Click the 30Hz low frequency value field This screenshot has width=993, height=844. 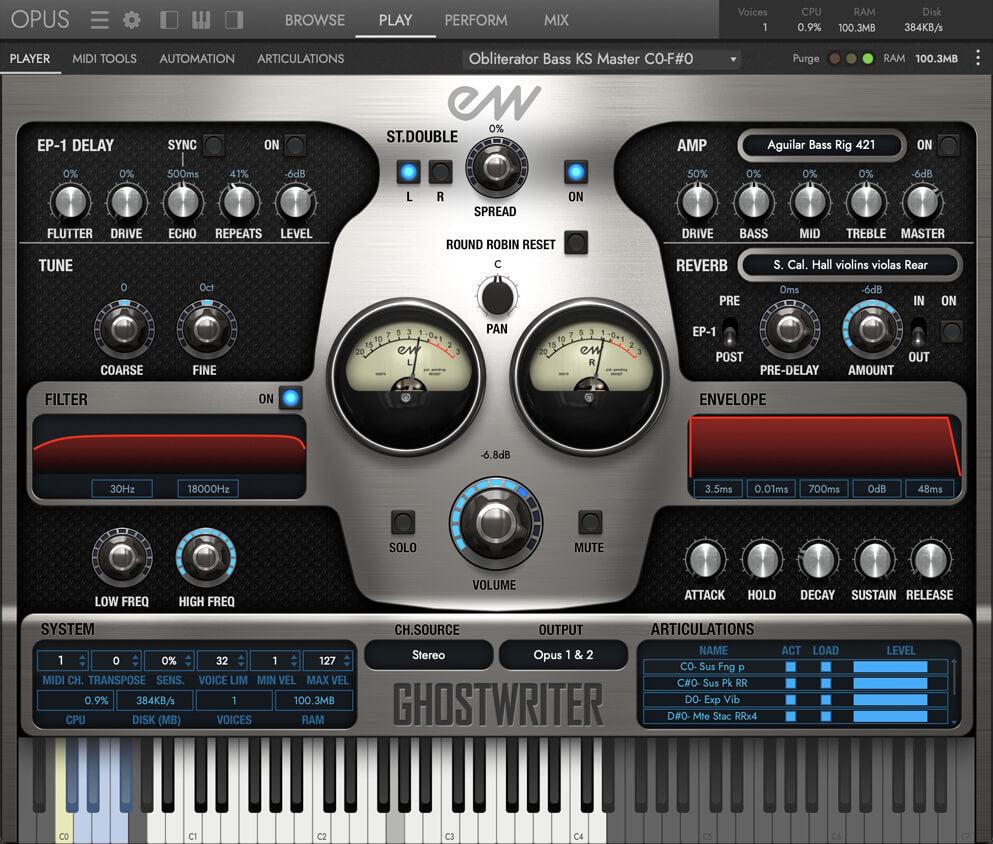click(x=123, y=489)
